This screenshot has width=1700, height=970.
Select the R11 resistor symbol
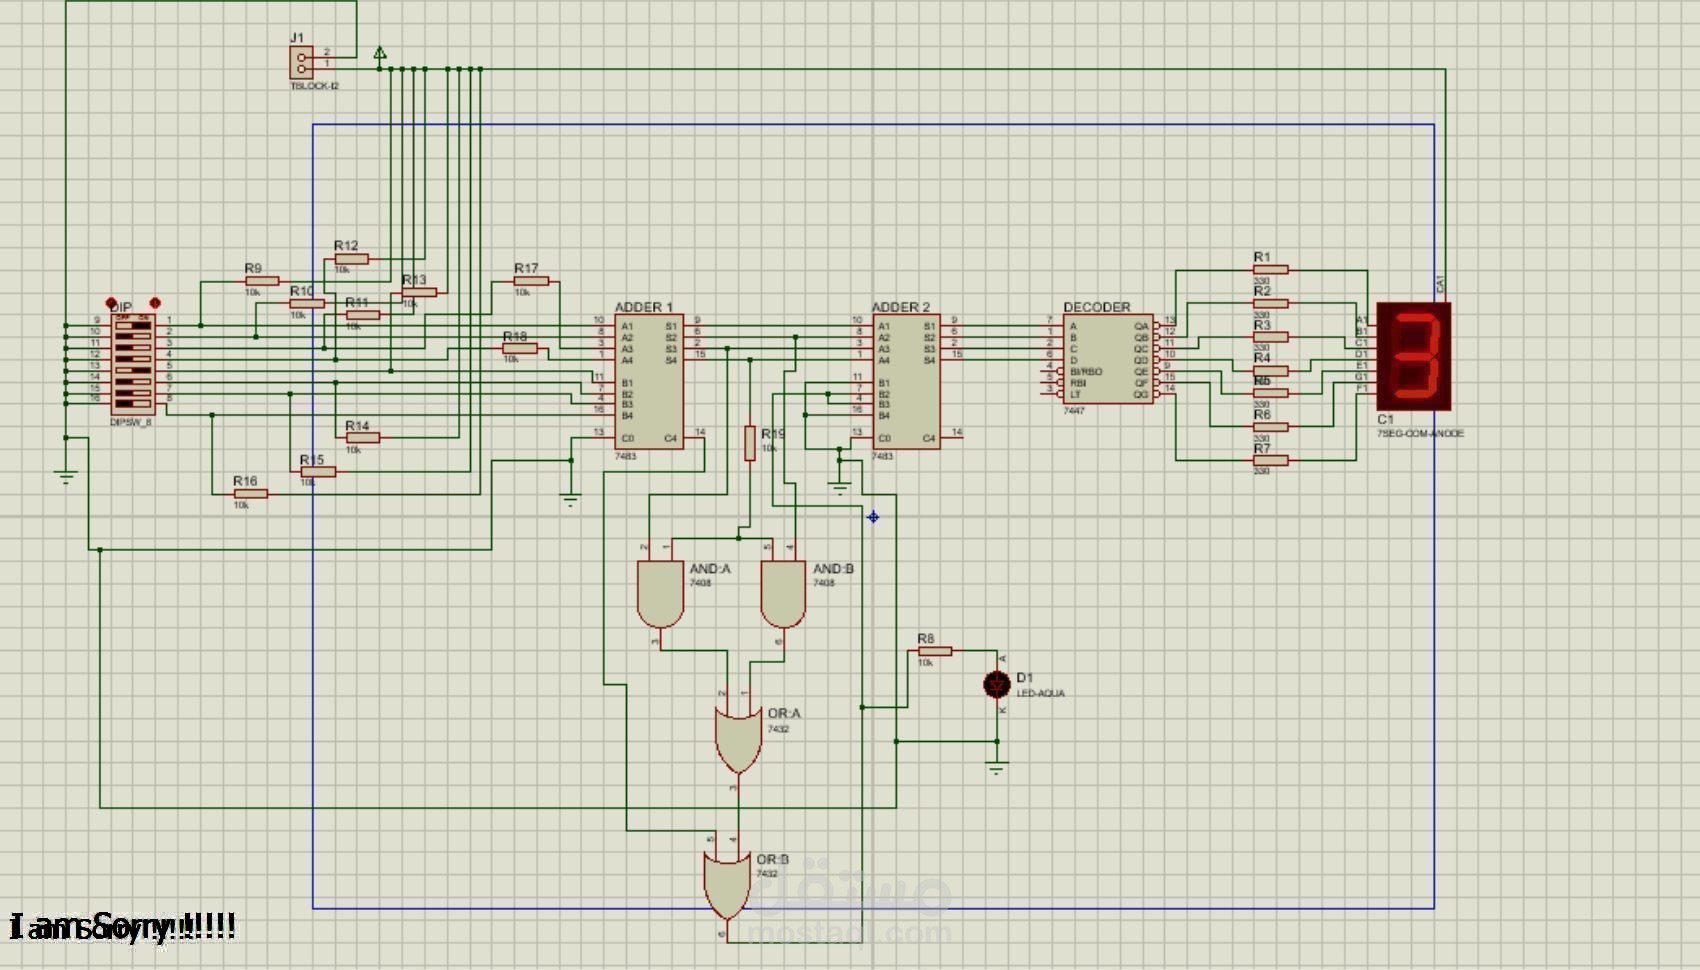pyautogui.click(x=362, y=315)
